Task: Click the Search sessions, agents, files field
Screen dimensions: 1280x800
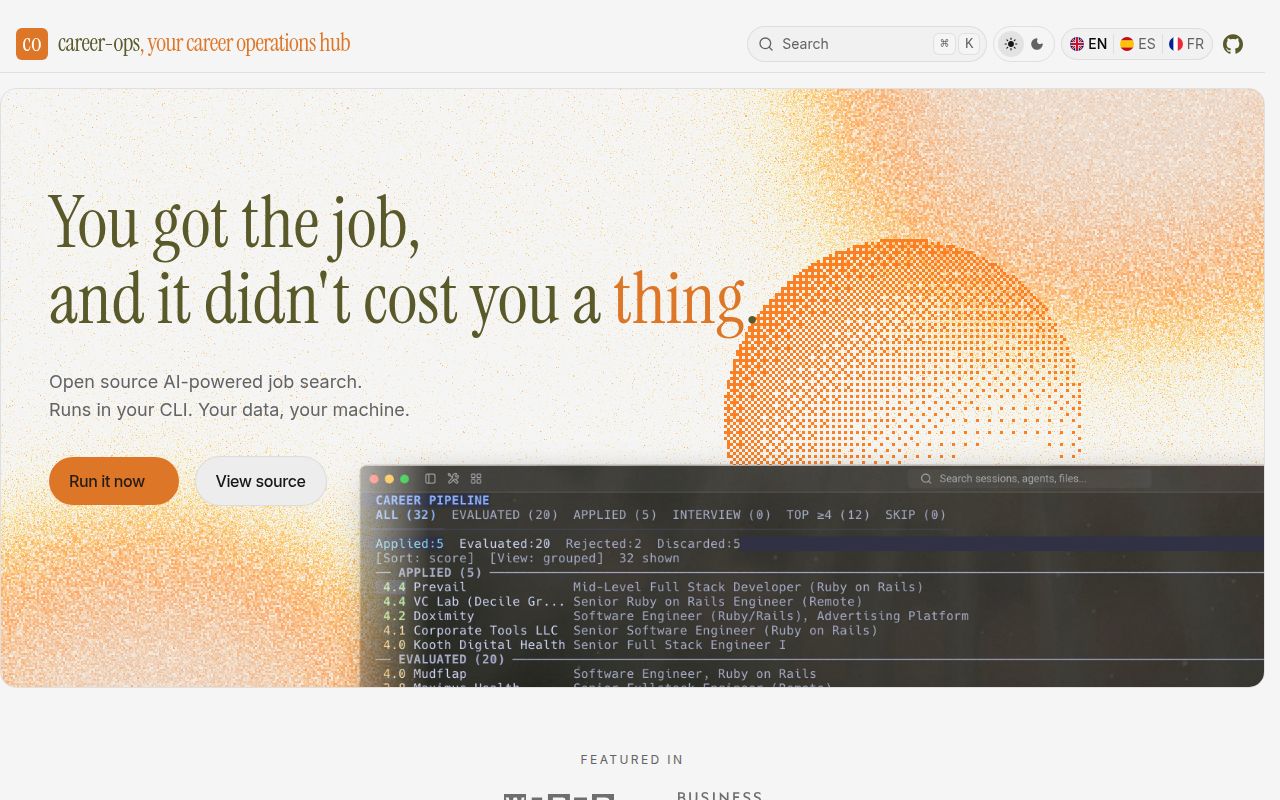Action: [1029, 479]
